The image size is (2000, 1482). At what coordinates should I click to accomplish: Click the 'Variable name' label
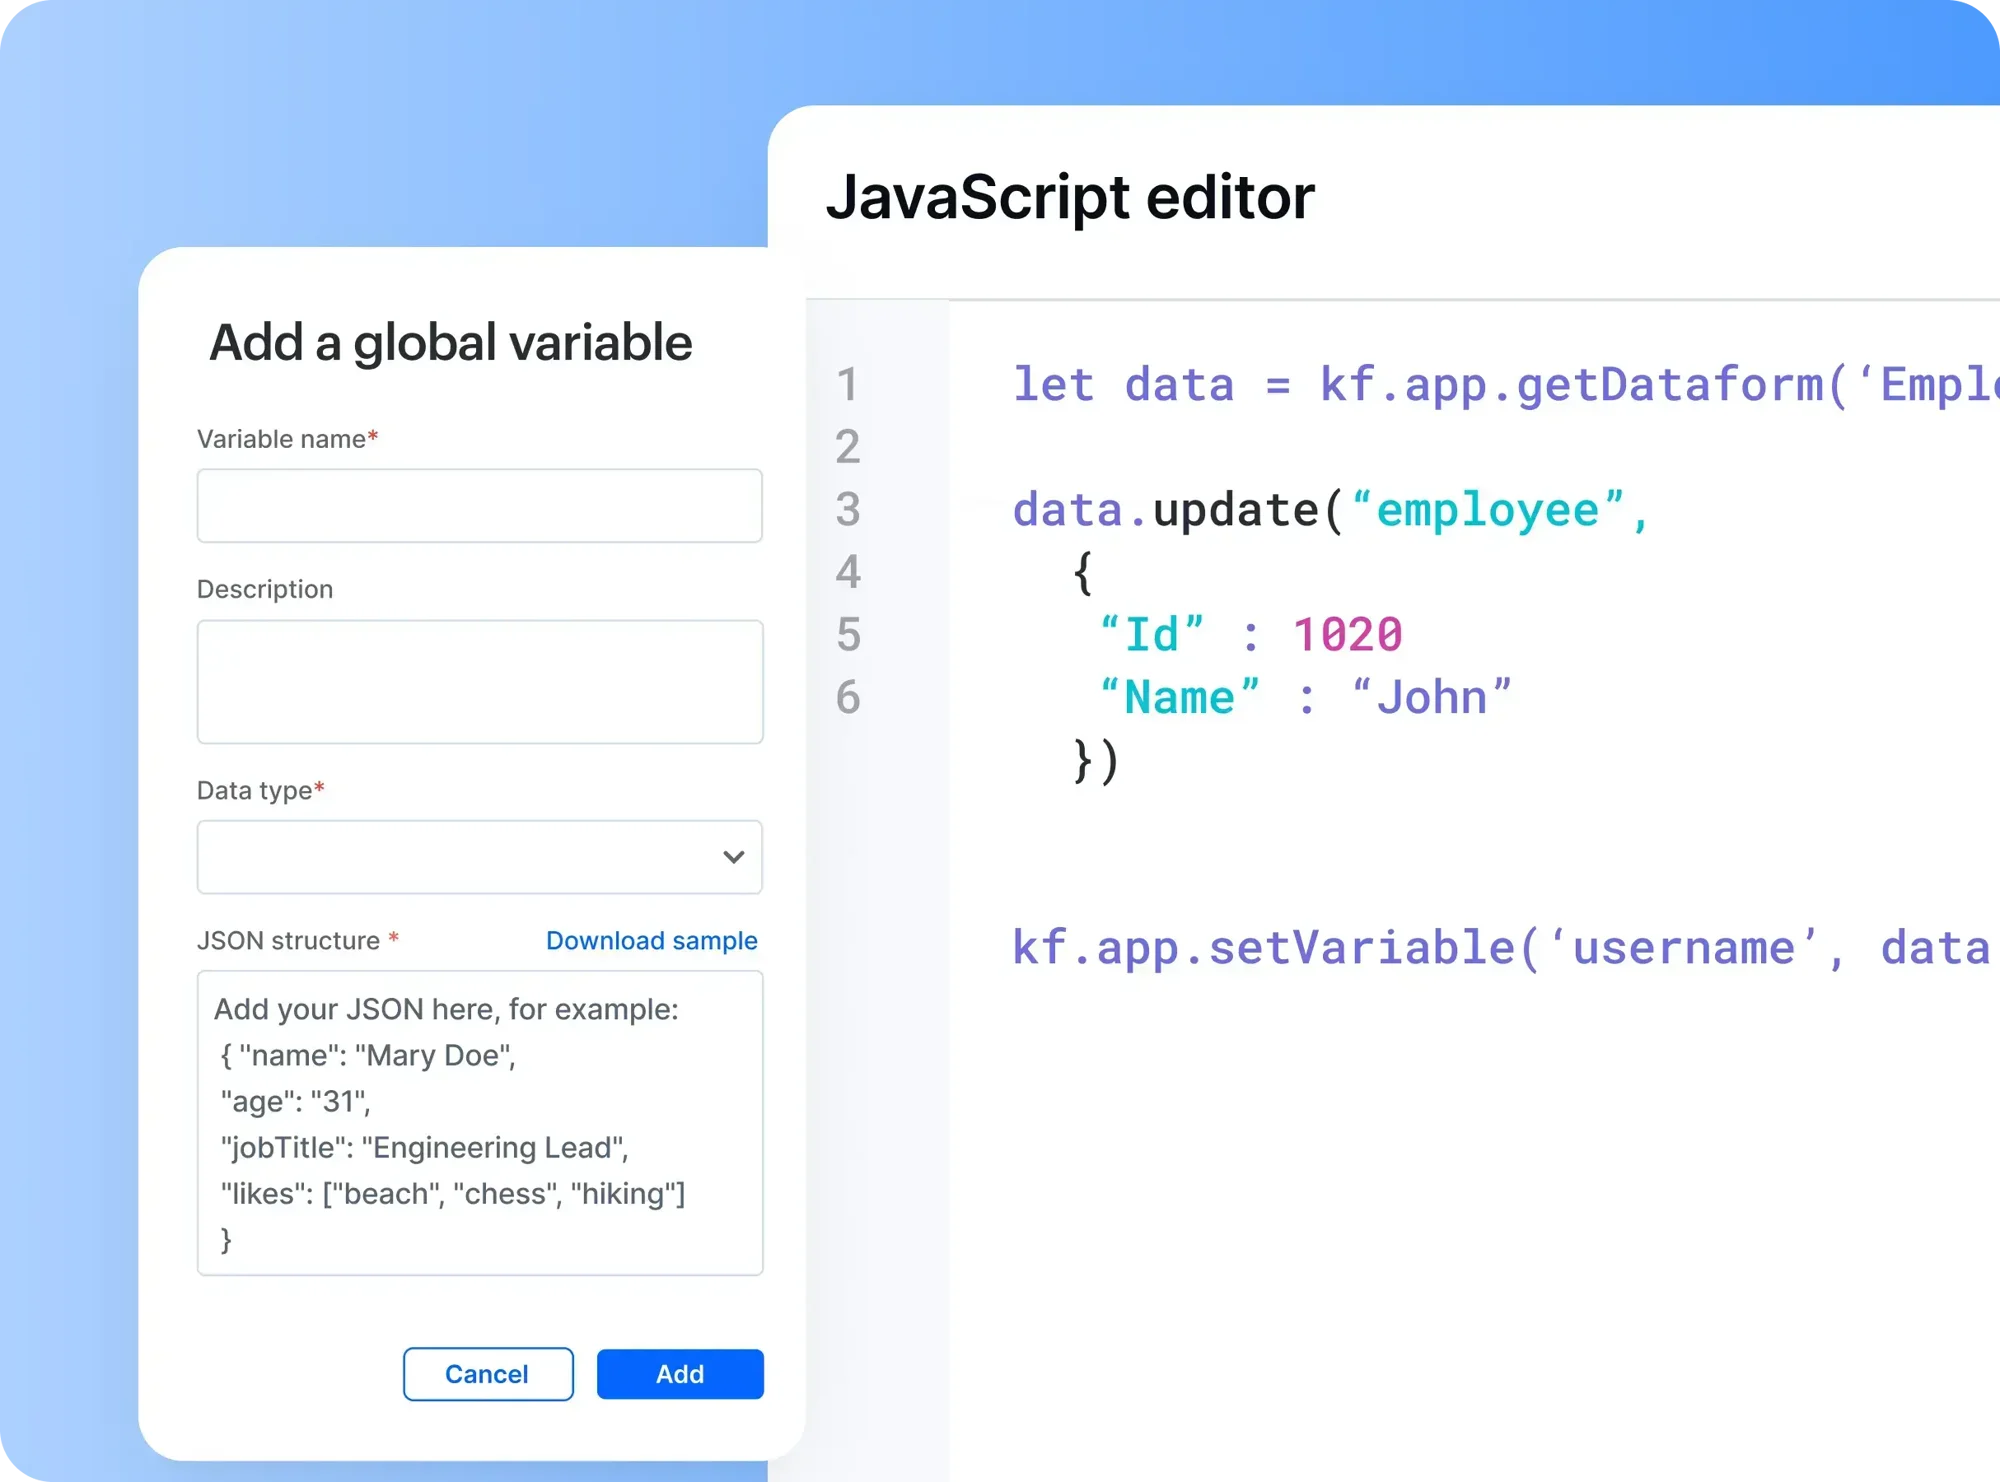[287, 439]
